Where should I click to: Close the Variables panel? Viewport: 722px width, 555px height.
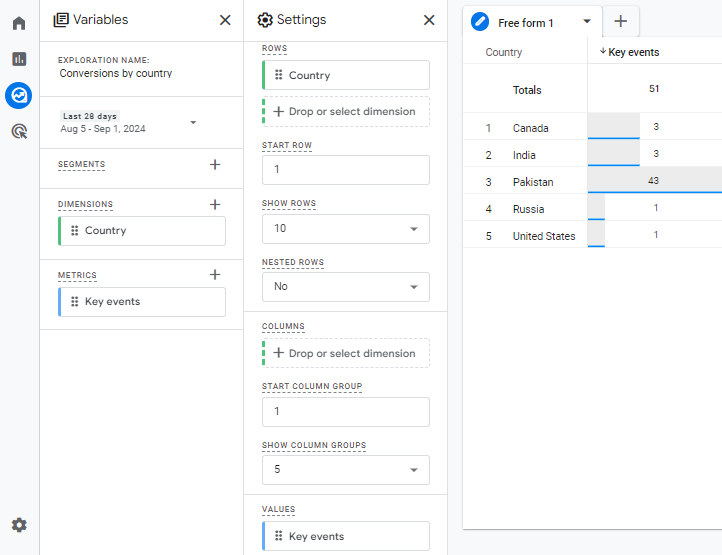click(225, 20)
